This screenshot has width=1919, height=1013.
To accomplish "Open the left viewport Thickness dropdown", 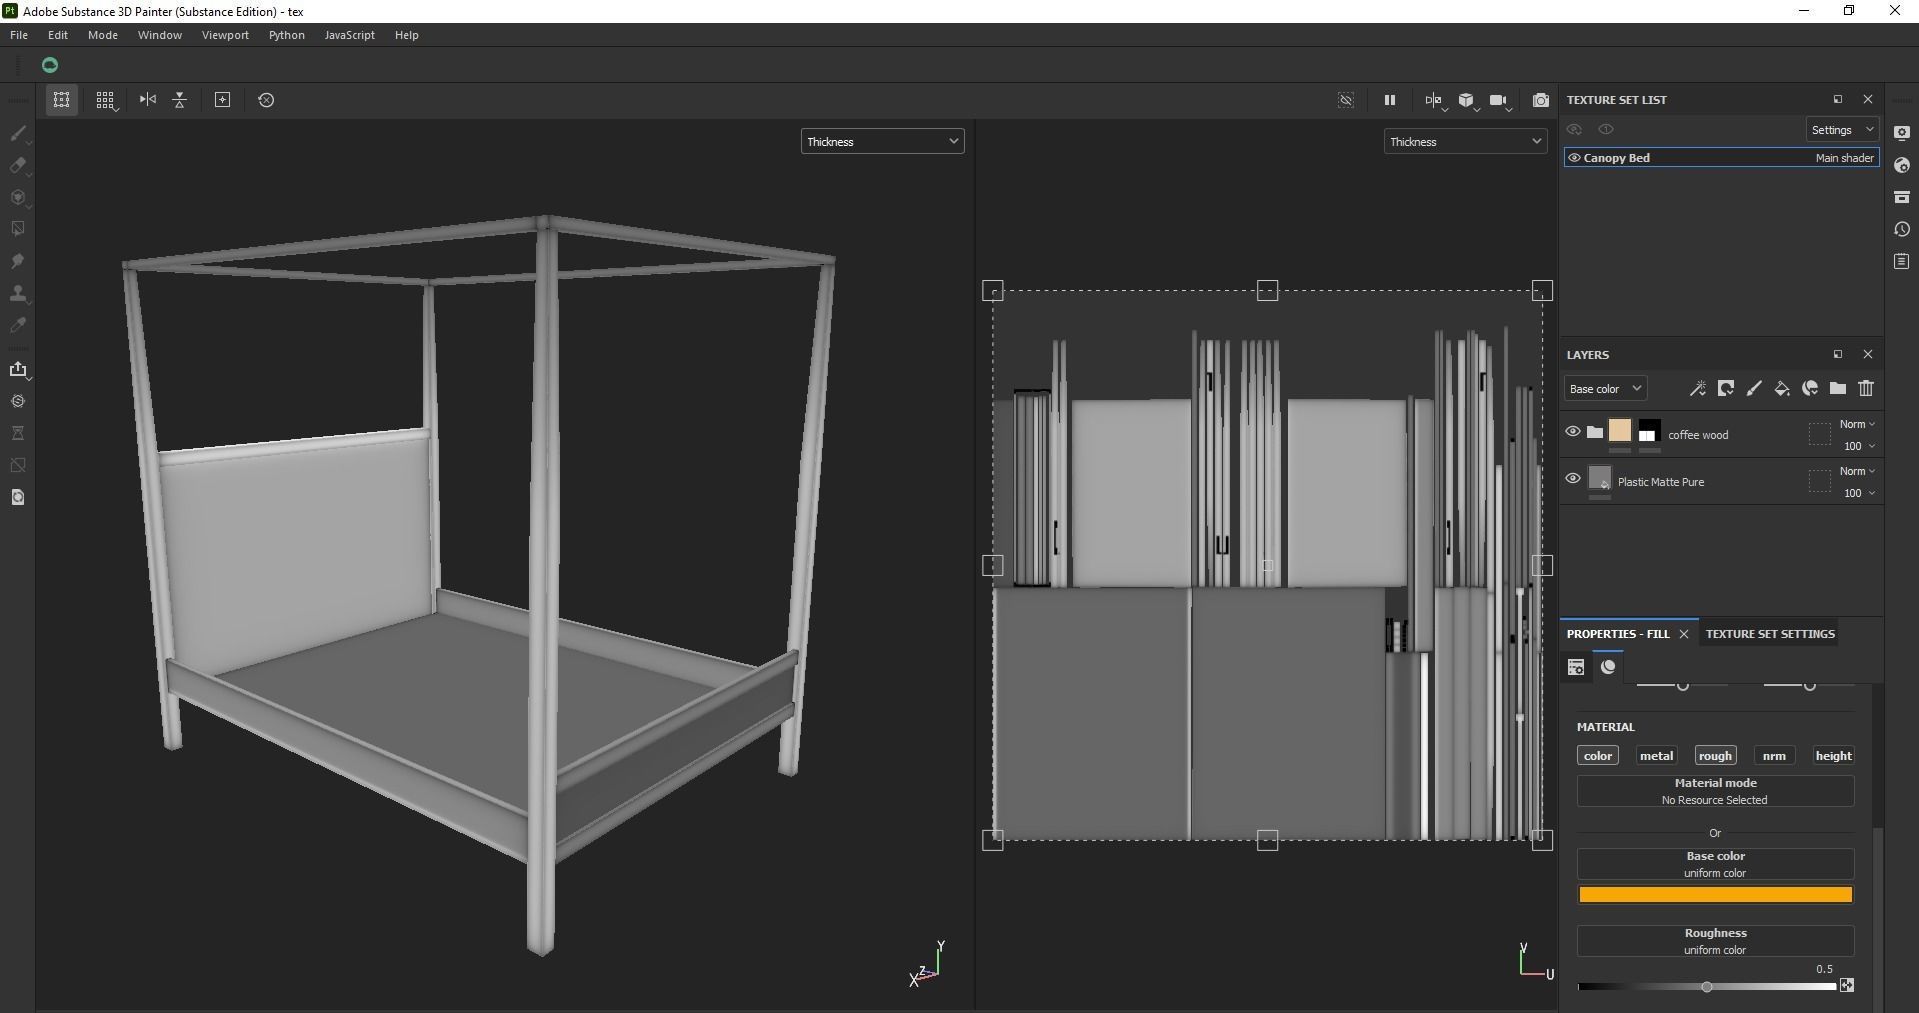I will pos(882,142).
